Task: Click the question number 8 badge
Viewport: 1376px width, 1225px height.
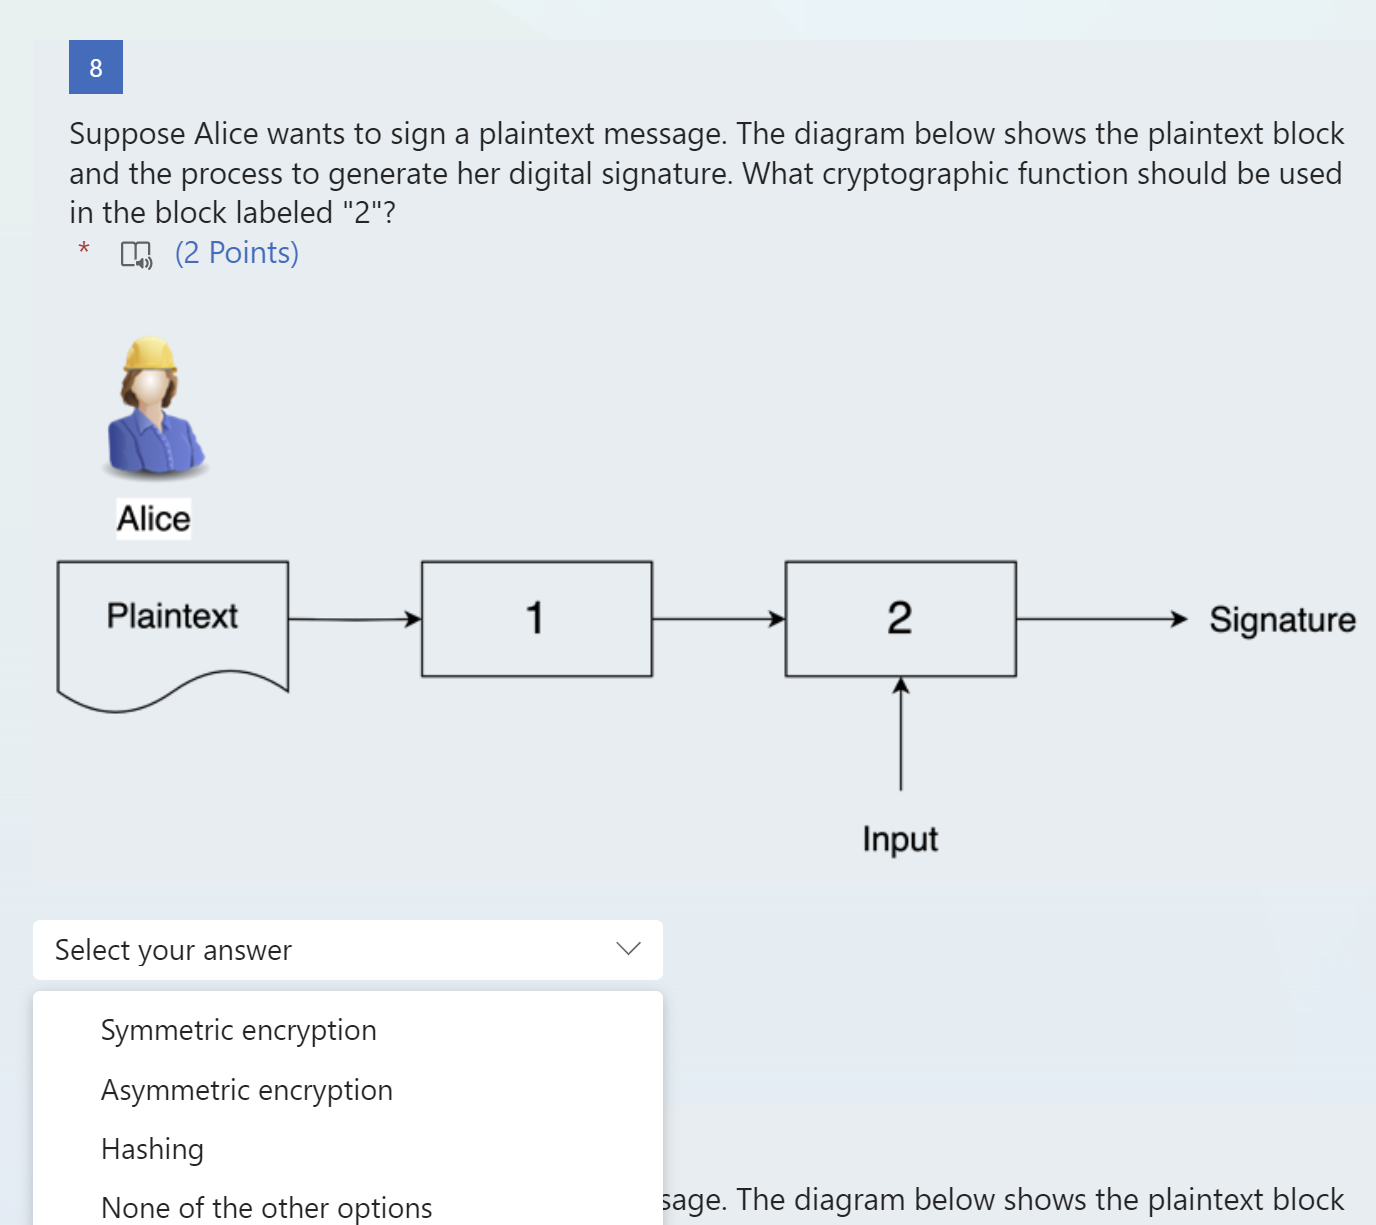Action: [95, 67]
